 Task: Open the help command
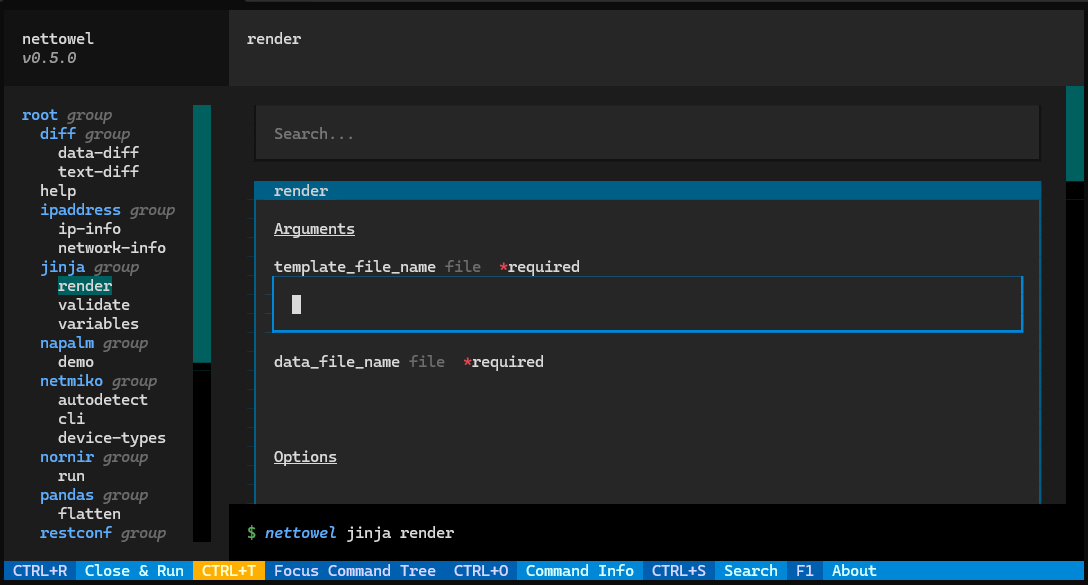pyautogui.click(x=58, y=191)
